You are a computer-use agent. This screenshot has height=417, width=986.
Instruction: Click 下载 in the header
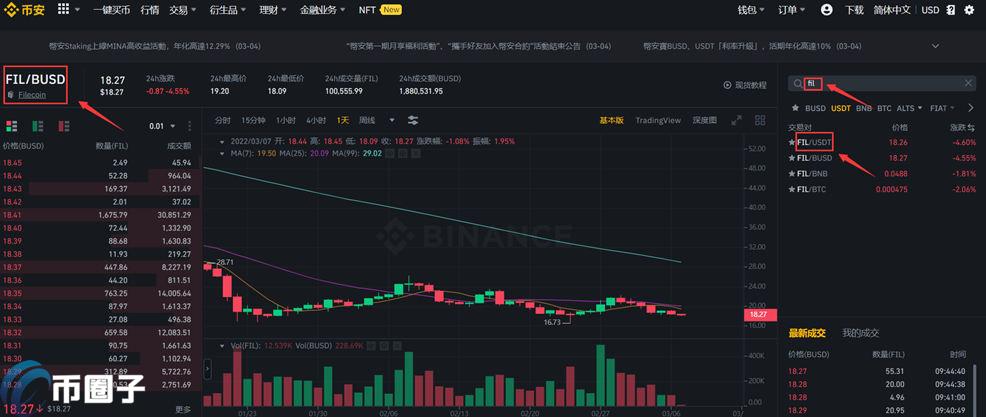(x=854, y=10)
